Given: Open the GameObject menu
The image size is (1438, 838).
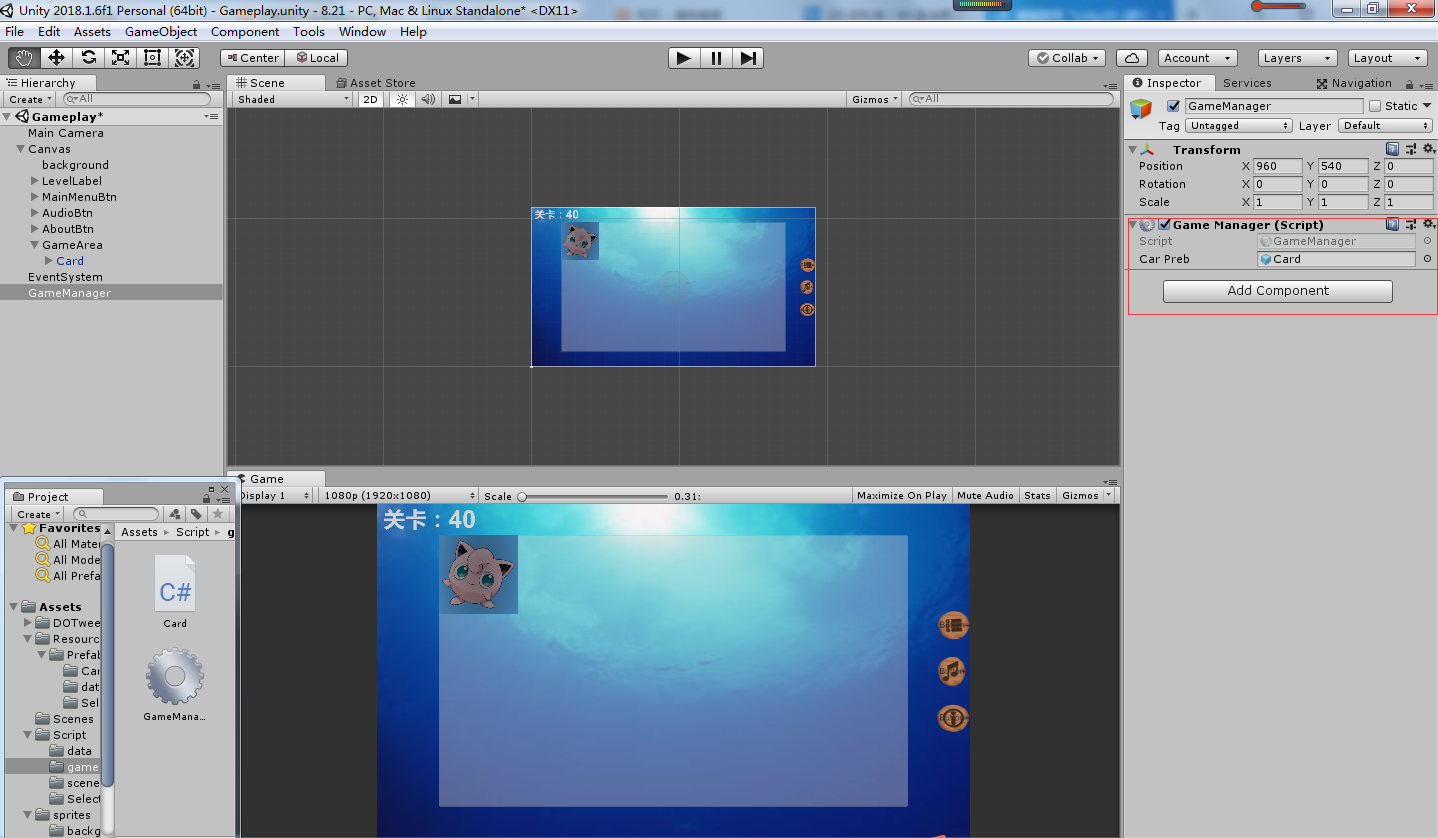Looking at the screenshot, I should pyautogui.click(x=161, y=32).
